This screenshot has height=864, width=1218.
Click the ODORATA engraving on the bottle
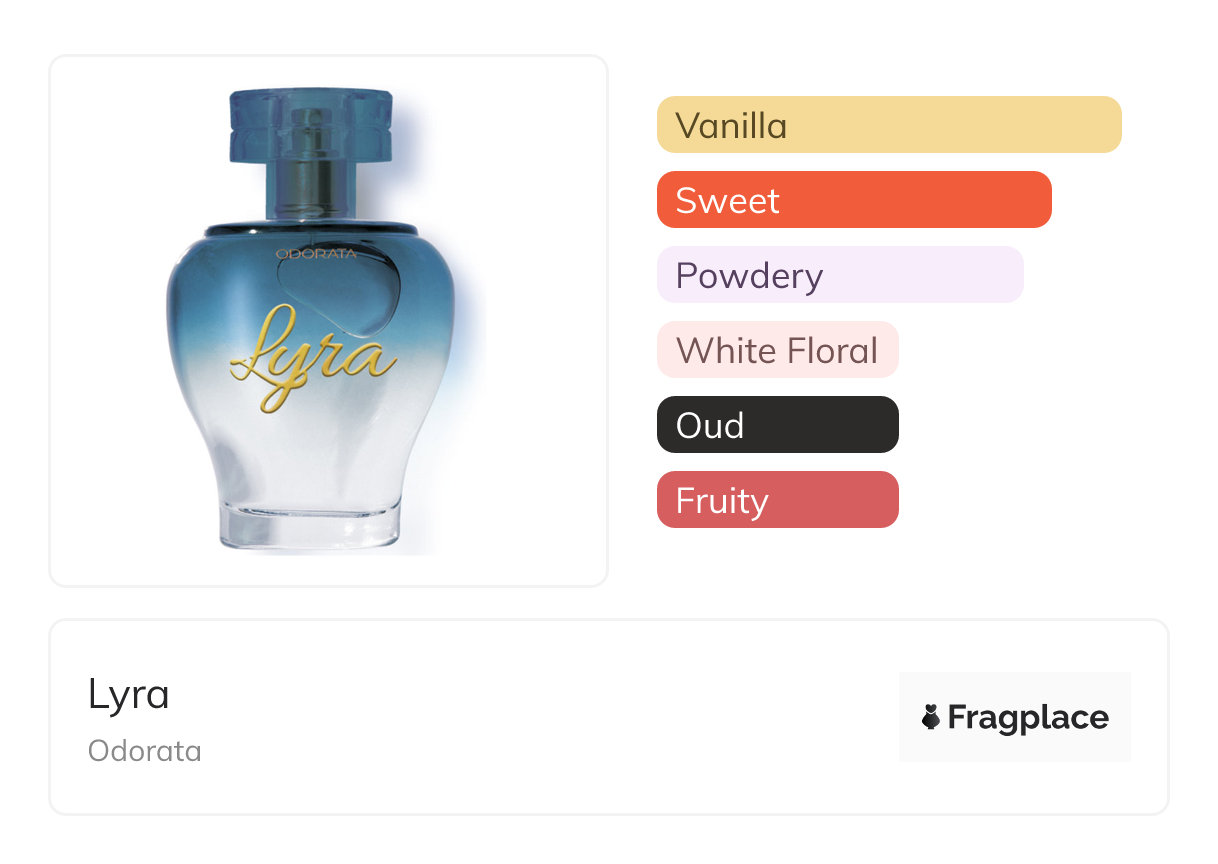tap(316, 255)
